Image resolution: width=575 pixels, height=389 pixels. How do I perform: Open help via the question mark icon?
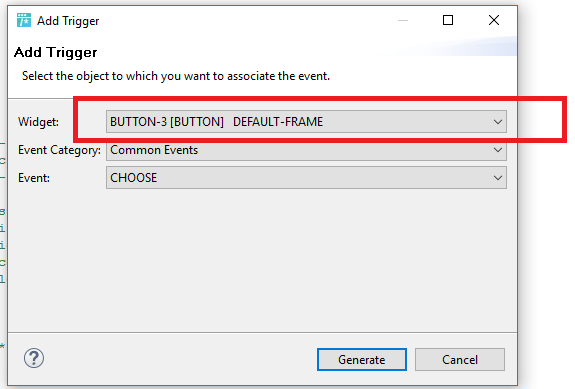[x=34, y=358]
